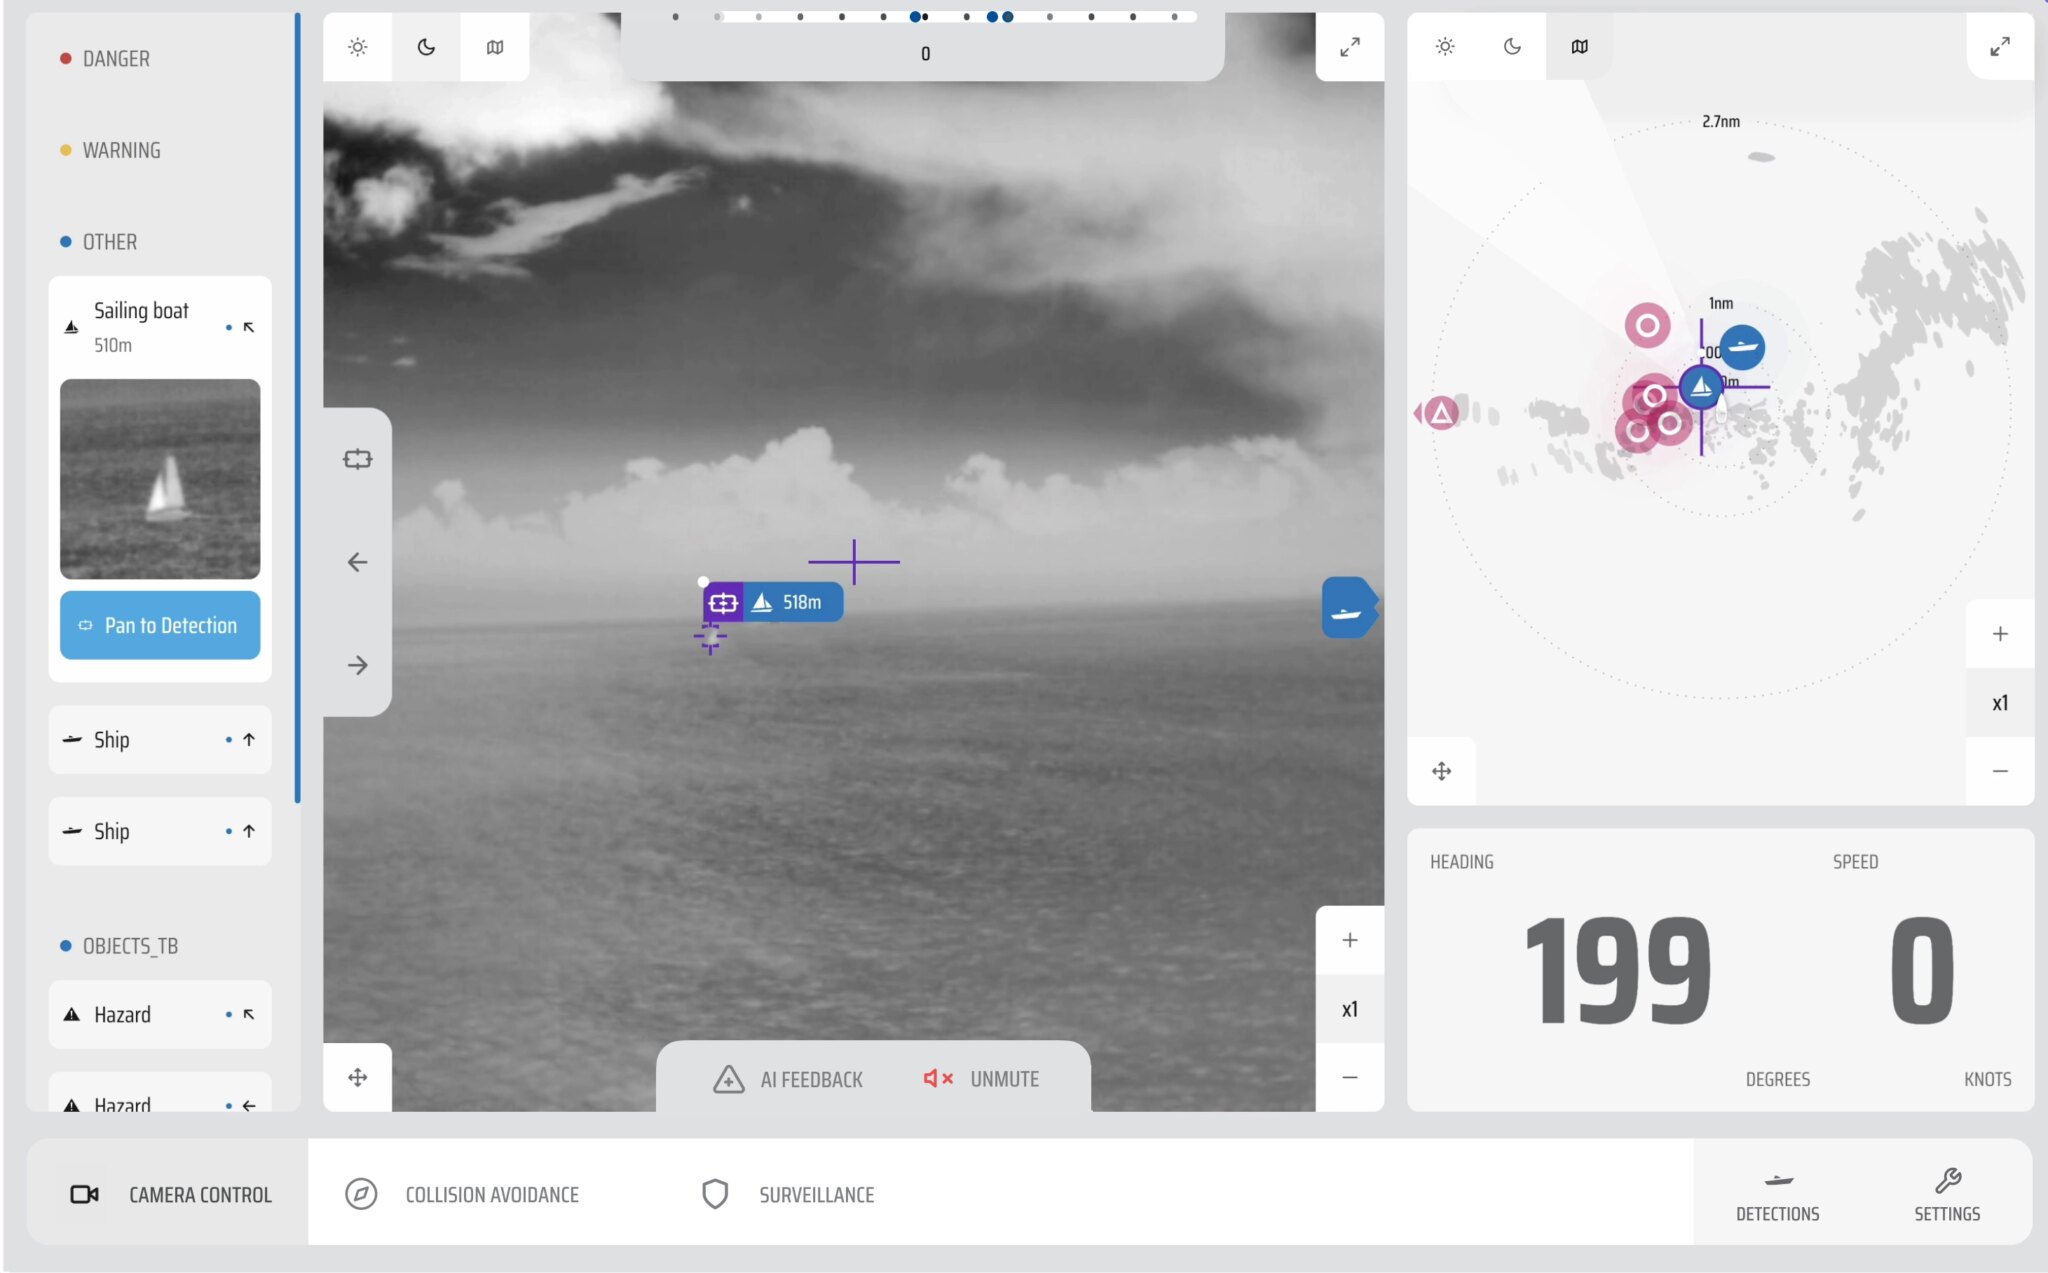Switch camera view to night mode
This screenshot has width=2048, height=1273.
[x=425, y=46]
